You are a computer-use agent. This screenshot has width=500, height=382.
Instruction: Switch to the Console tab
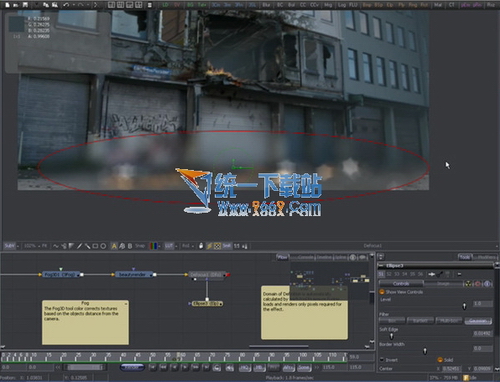click(x=306, y=257)
